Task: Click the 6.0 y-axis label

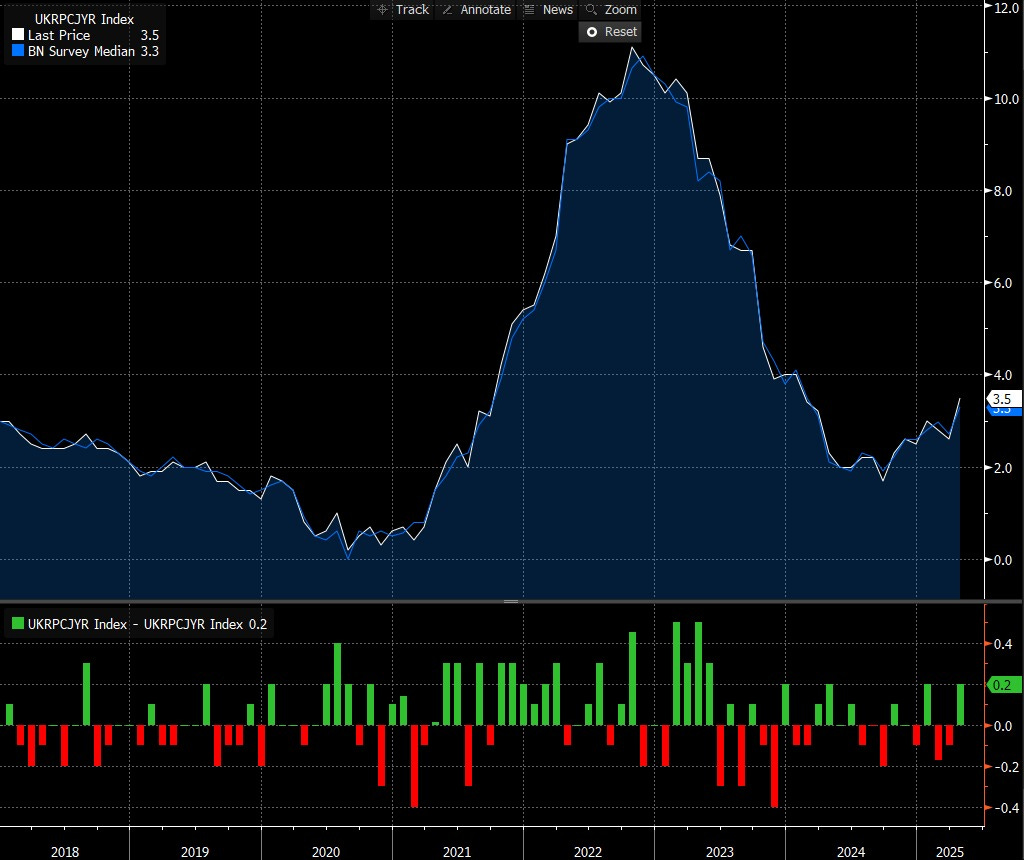Action: (x=1003, y=283)
